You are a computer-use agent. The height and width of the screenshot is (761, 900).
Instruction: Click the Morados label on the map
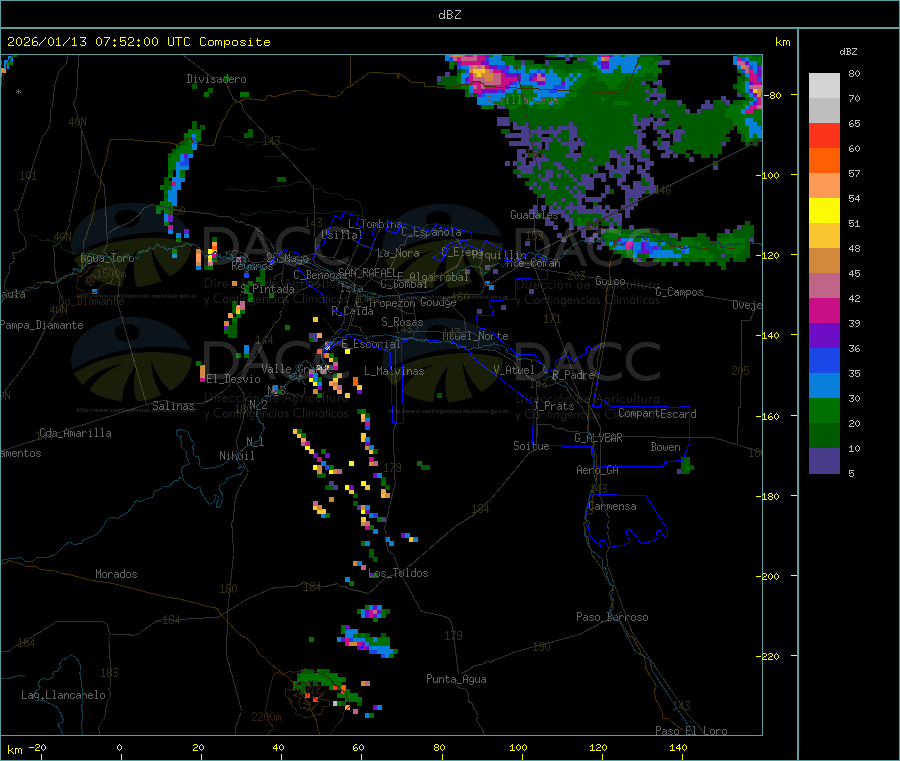pos(116,574)
